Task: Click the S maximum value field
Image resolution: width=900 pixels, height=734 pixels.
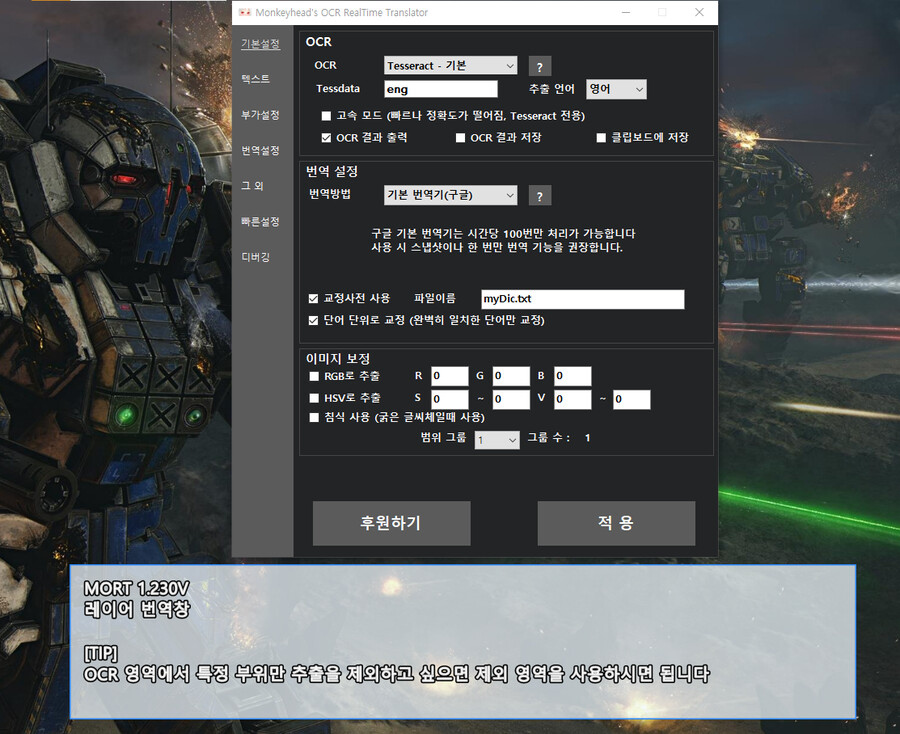Action: [511, 399]
